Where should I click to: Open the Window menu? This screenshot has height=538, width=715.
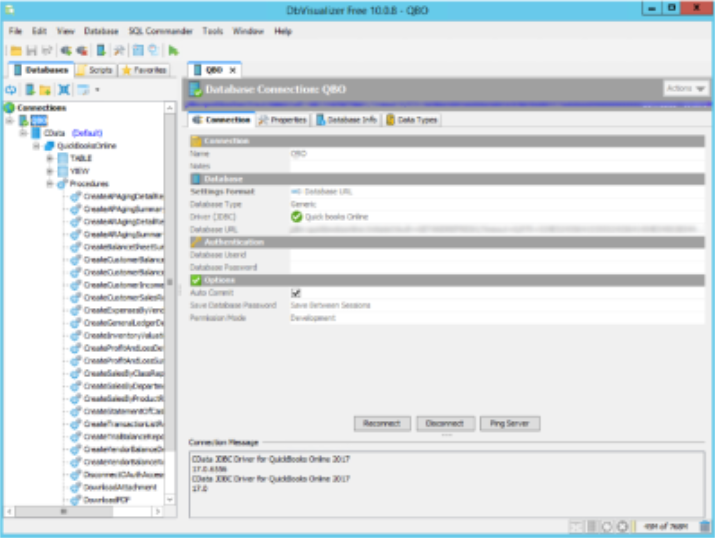point(248,31)
